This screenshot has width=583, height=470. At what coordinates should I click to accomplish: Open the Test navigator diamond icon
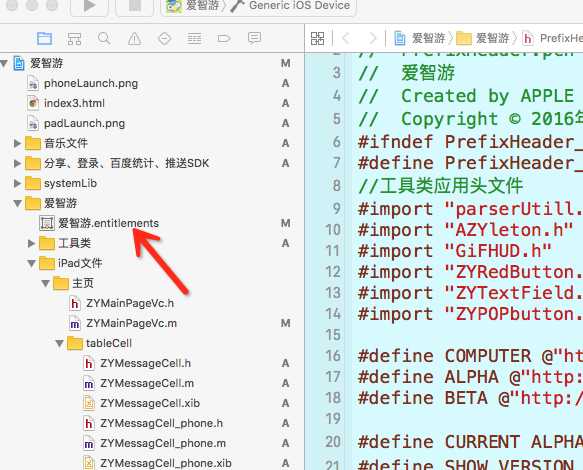[164, 38]
